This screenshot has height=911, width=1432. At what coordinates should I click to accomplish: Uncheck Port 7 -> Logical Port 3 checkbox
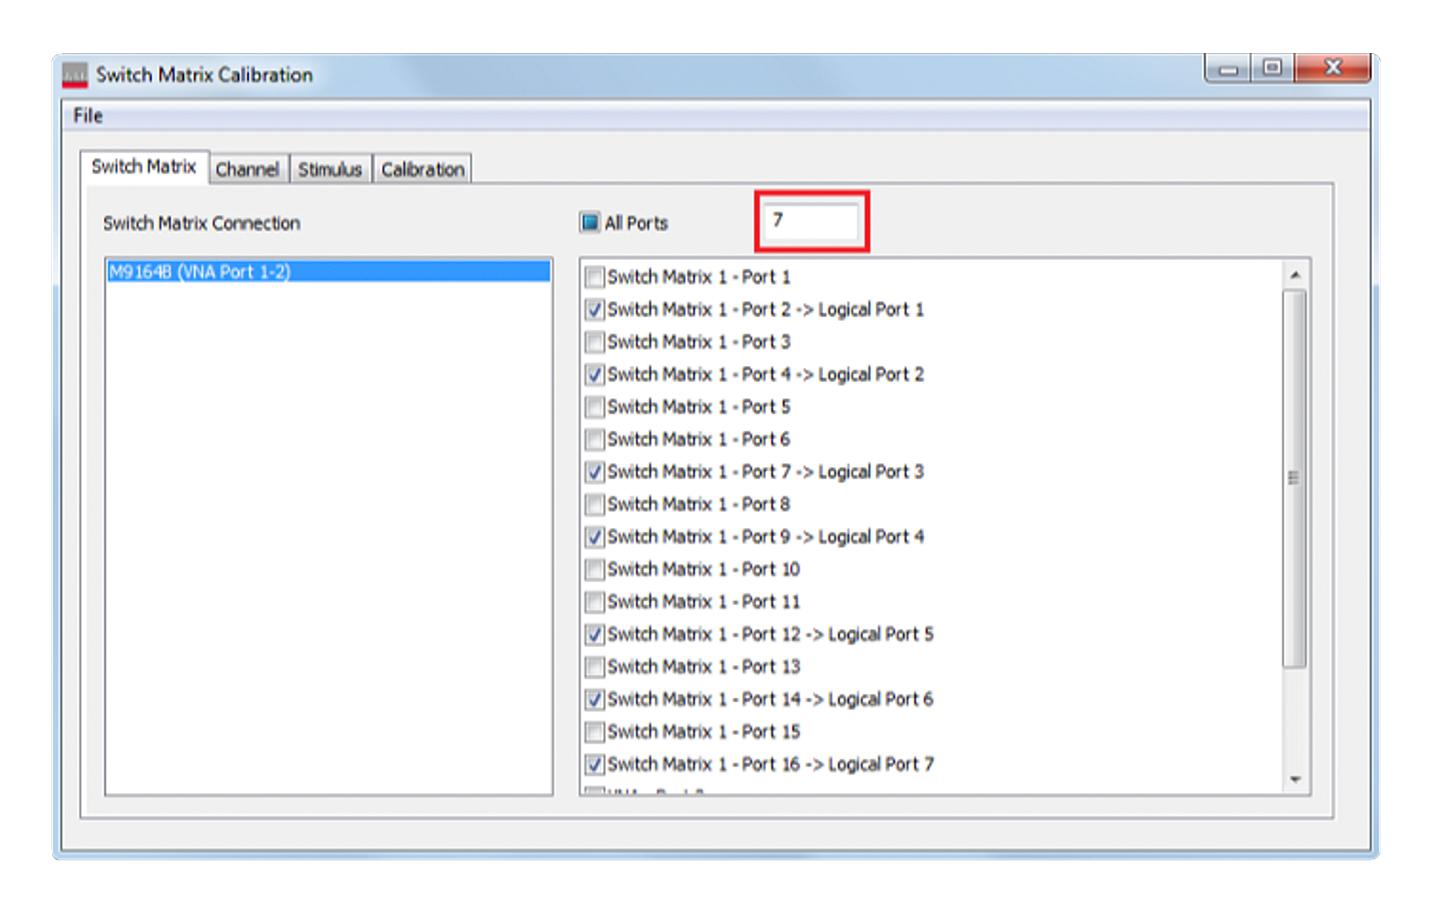pyautogui.click(x=595, y=472)
